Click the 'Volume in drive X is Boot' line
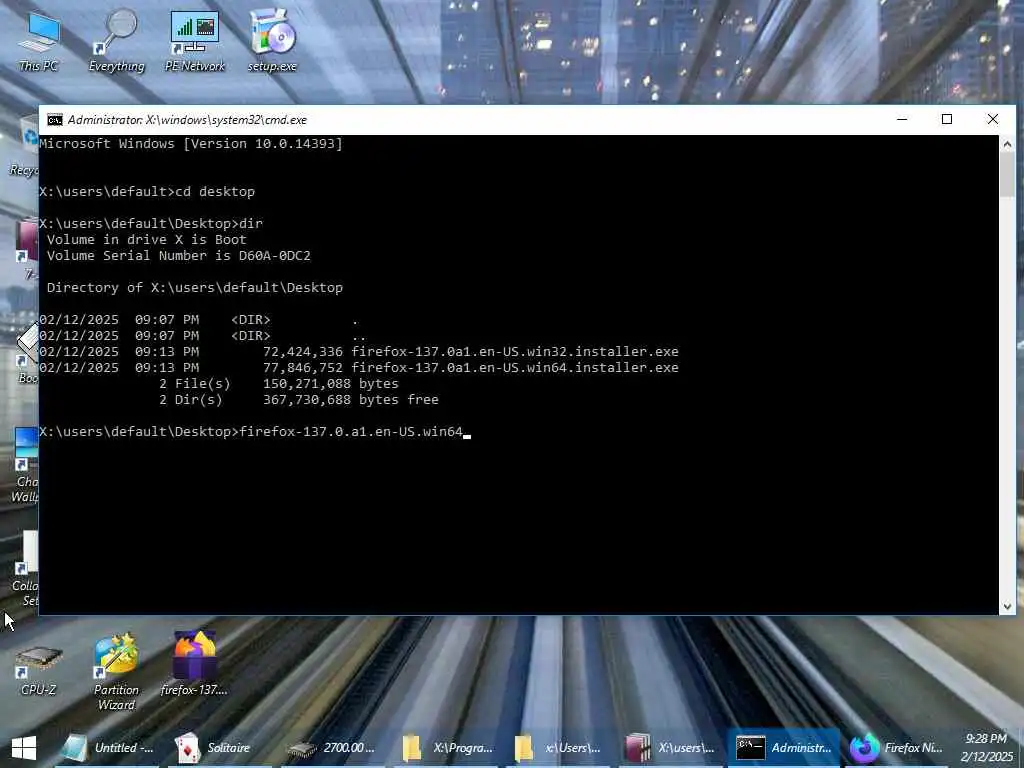Viewport: 1024px width, 768px height. [146, 240]
